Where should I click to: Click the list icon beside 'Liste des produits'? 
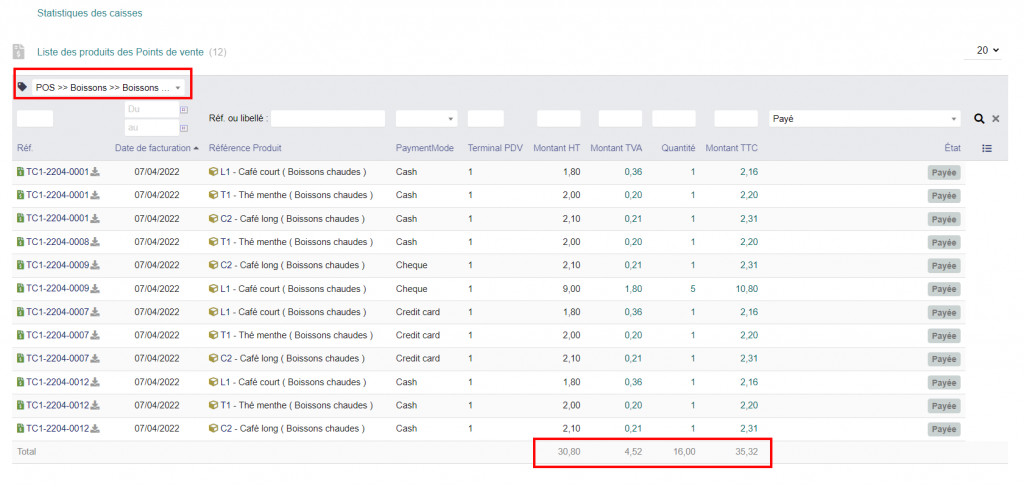click(18, 51)
